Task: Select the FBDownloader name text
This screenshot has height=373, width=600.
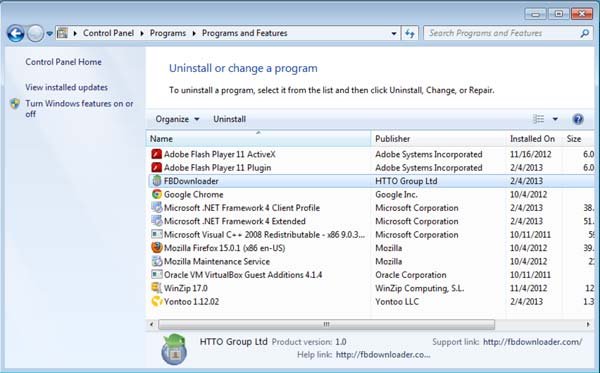Action: [191, 181]
